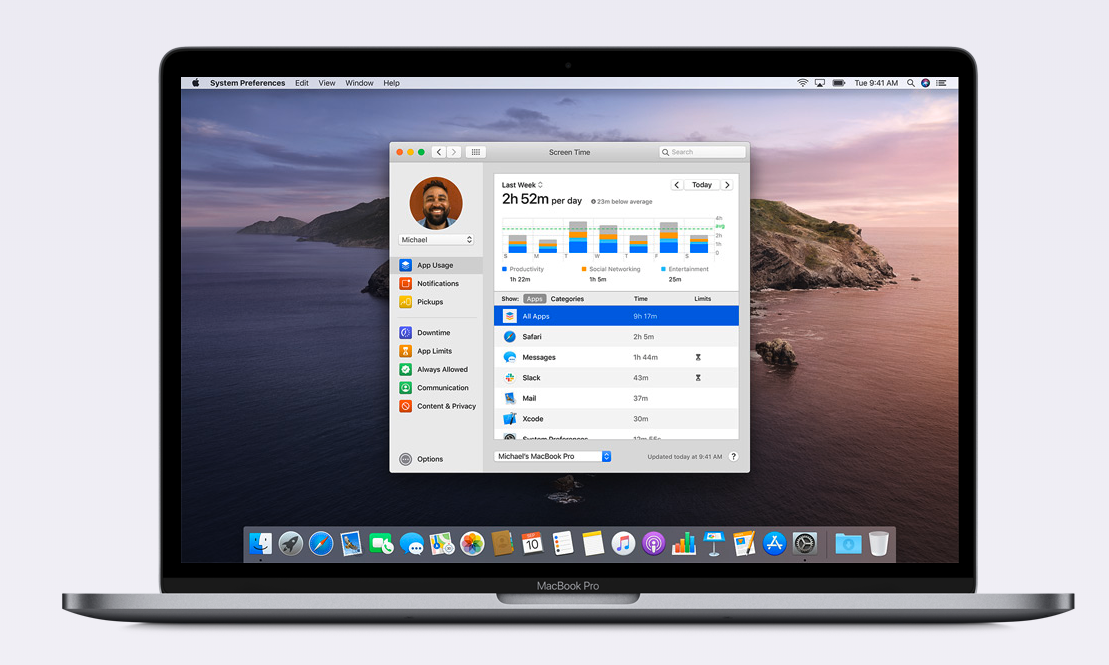Open the Apple menu
1109x665 pixels.
tap(195, 83)
